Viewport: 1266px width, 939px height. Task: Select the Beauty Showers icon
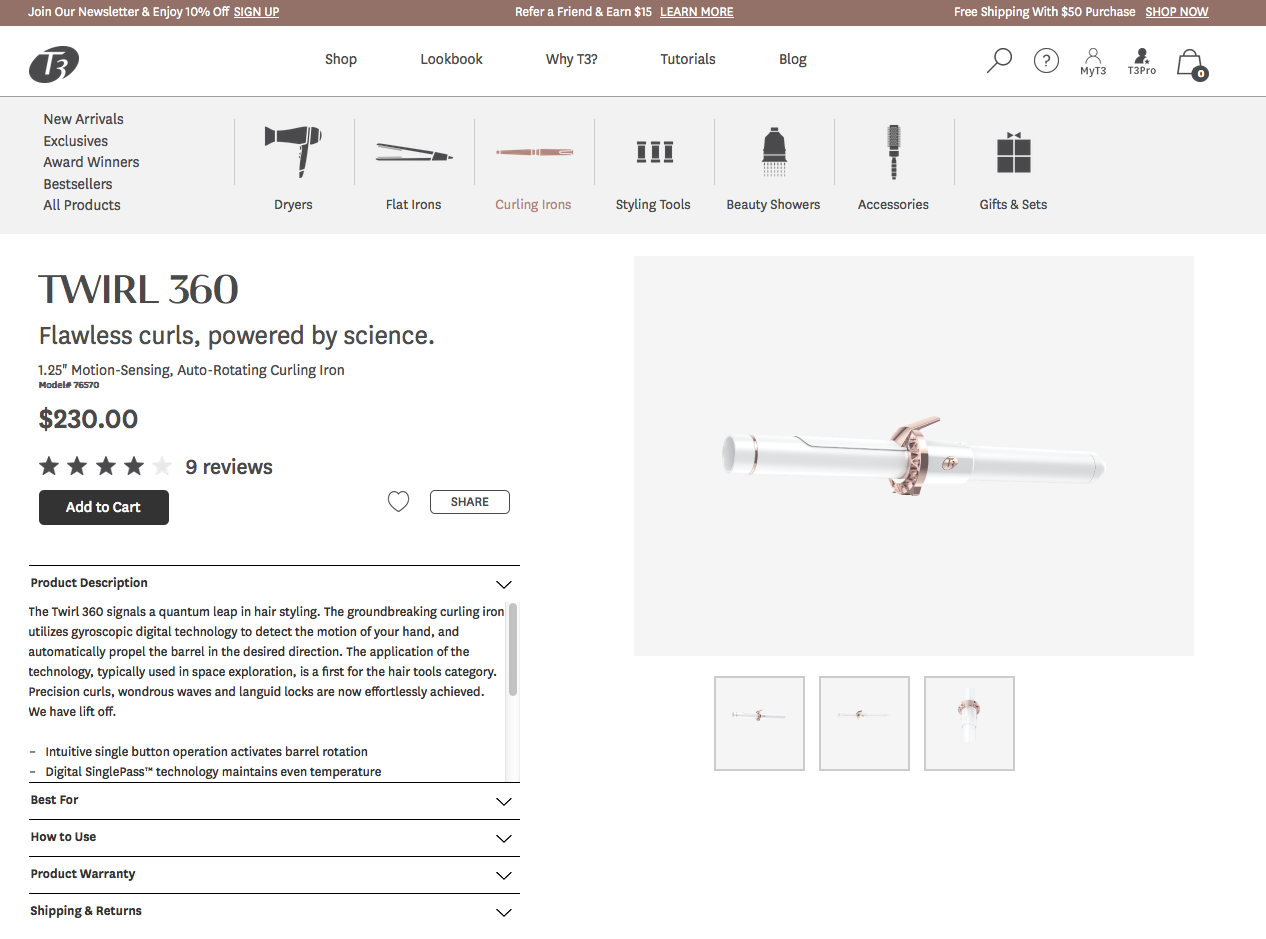click(774, 152)
